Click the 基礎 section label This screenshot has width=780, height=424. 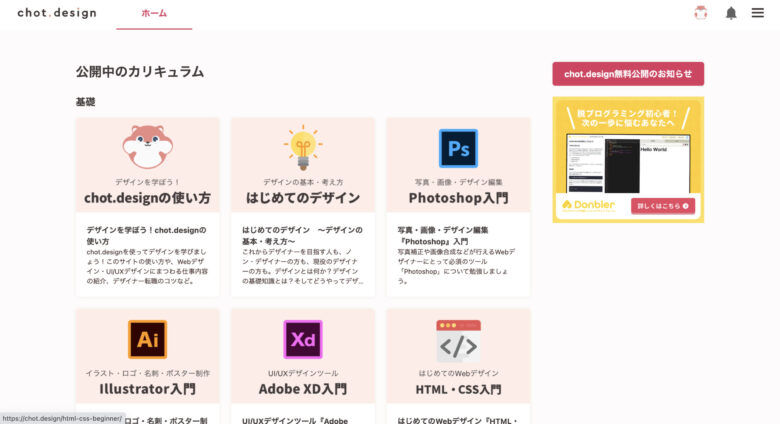click(x=86, y=102)
